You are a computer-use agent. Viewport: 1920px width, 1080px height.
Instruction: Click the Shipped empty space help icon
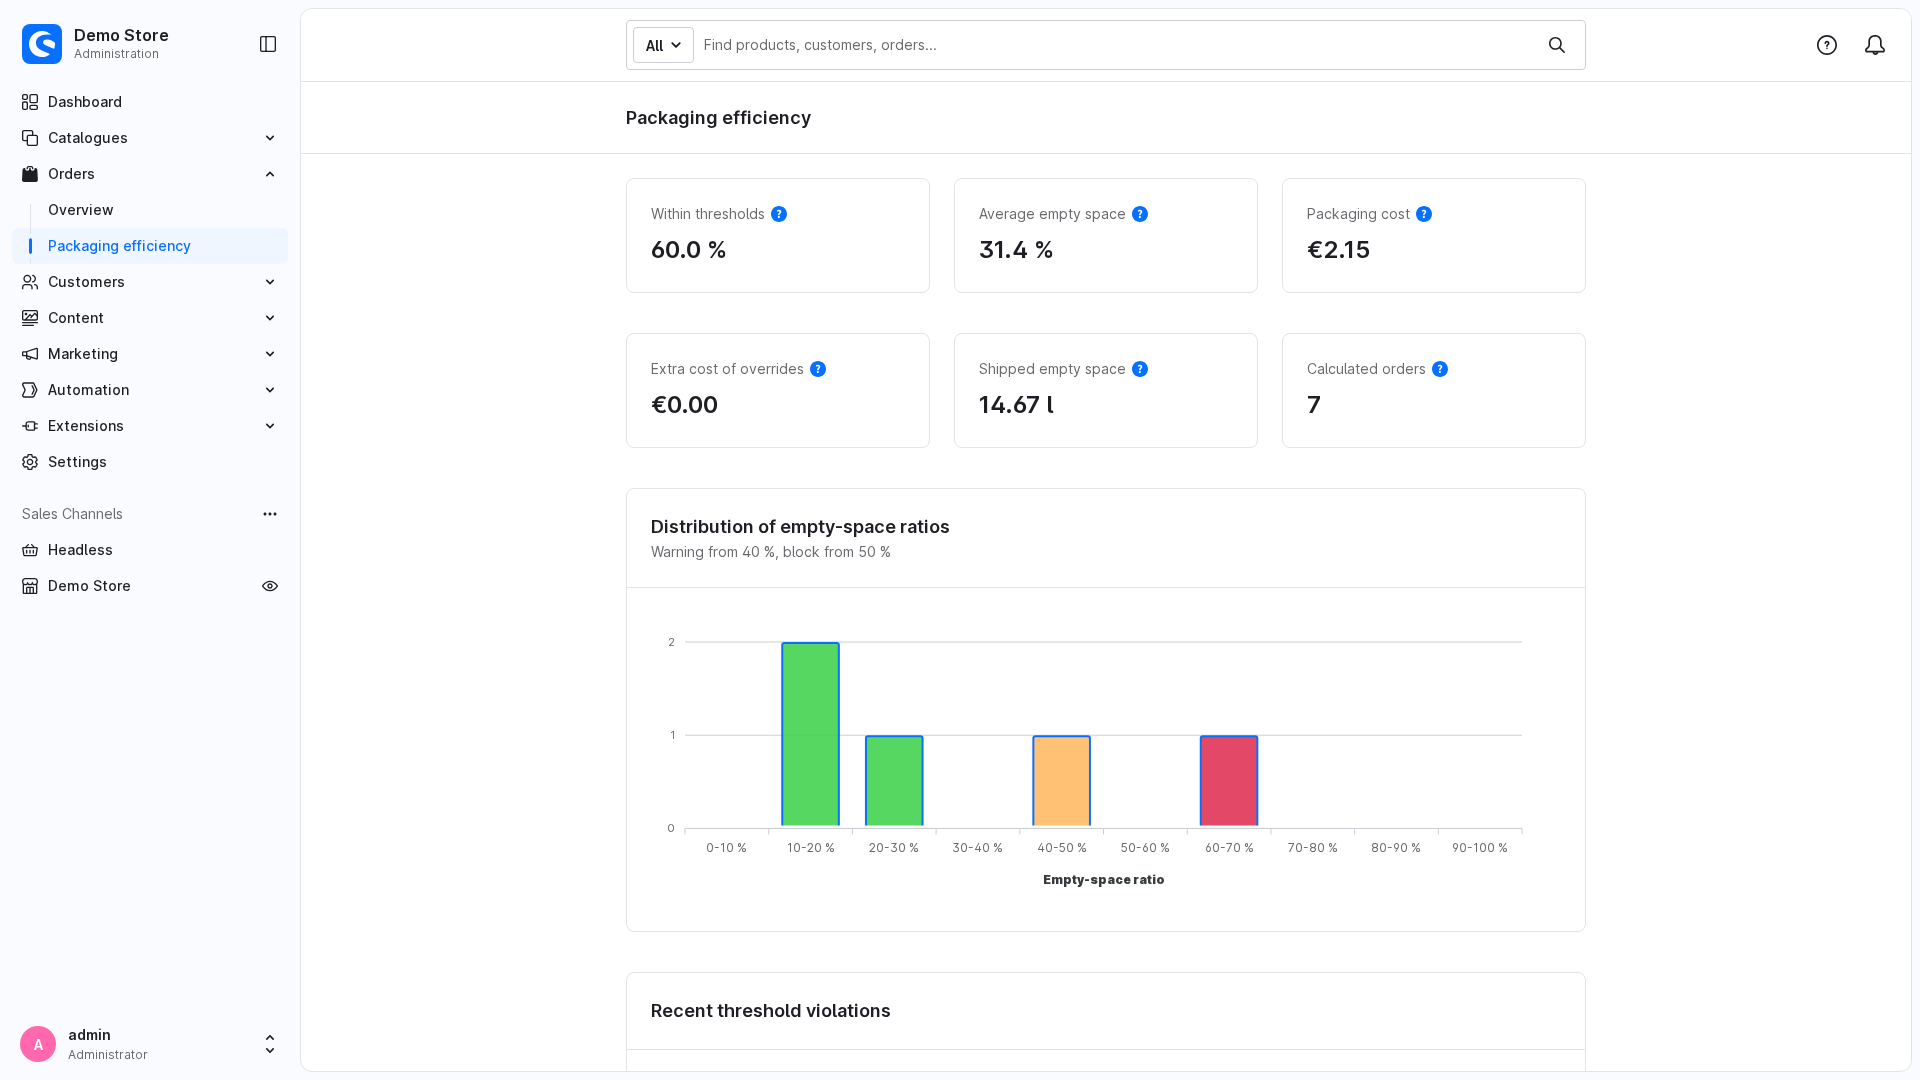(x=1140, y=369)
